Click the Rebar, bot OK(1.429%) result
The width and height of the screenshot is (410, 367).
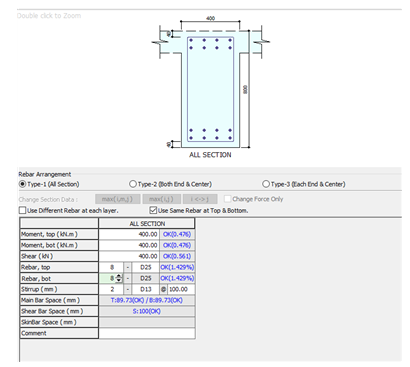click(x=177, y=278)
